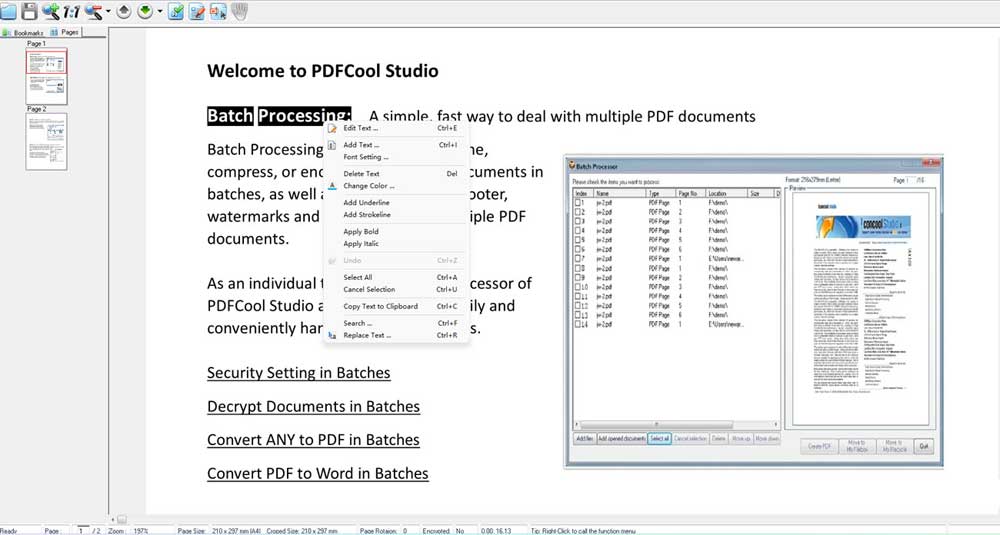Choose Add Text from context menu
The image size is (1000, 535).
point(395,145)
